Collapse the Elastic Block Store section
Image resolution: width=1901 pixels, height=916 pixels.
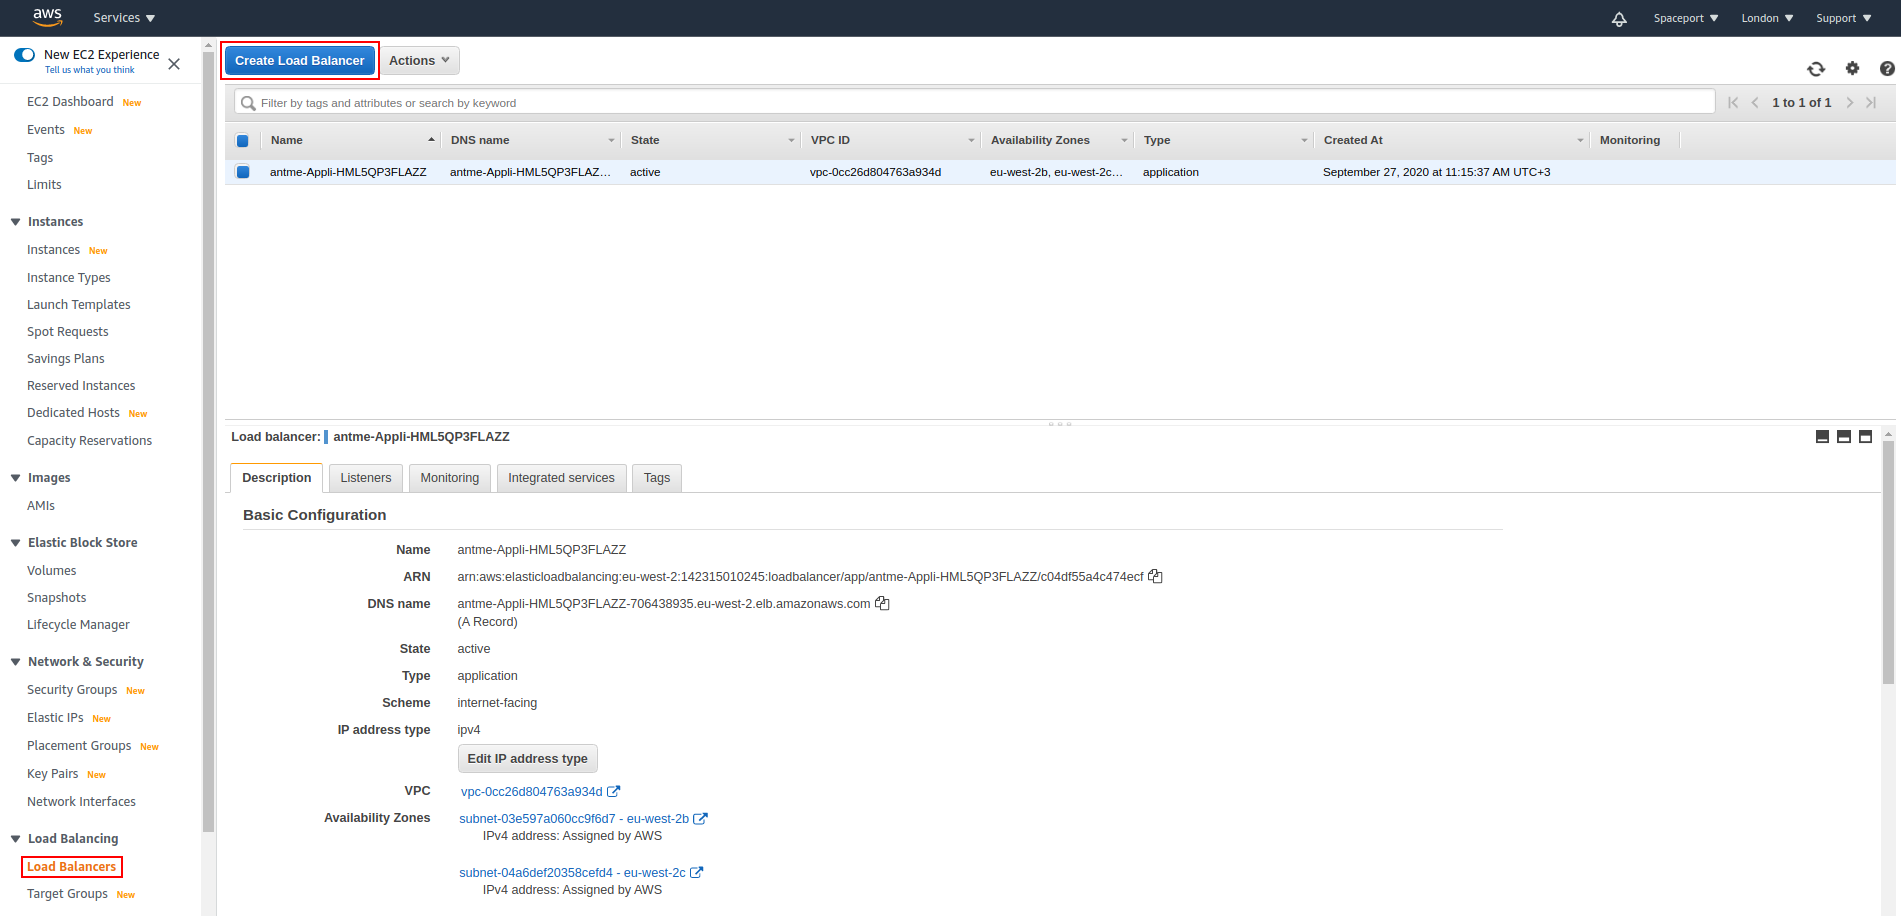click(x=15, y=543)
